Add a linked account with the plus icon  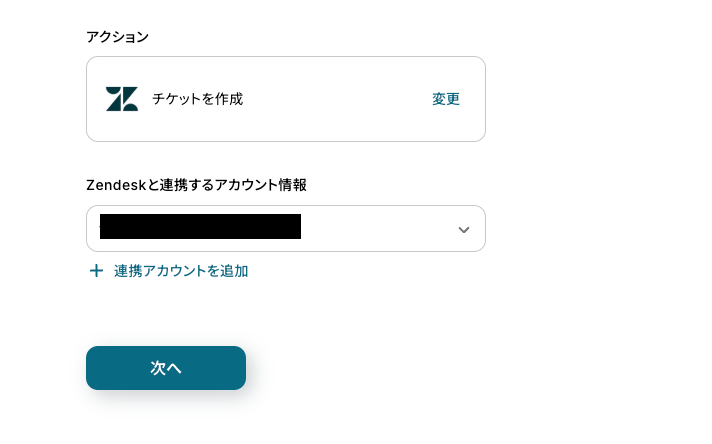click(x=96, y=271)
